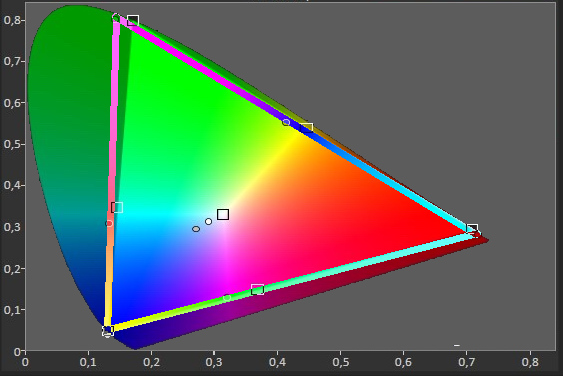Image resolution: width=563 pixels, height=376 pixels.
Task: Click the horizontal axis label 0,7
Action: [x=466, y=362]
